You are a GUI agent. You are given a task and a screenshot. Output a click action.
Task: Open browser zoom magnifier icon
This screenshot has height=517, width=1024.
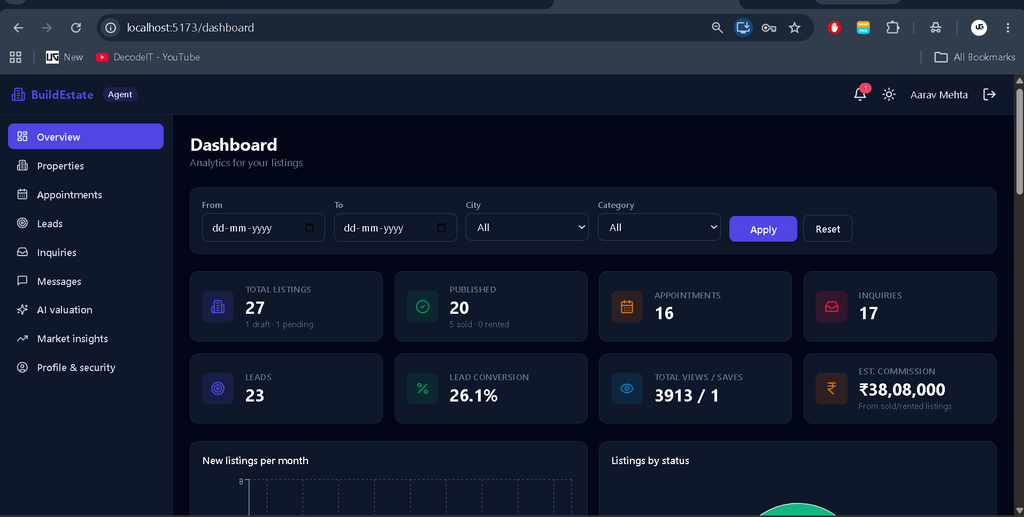point(717,27)
